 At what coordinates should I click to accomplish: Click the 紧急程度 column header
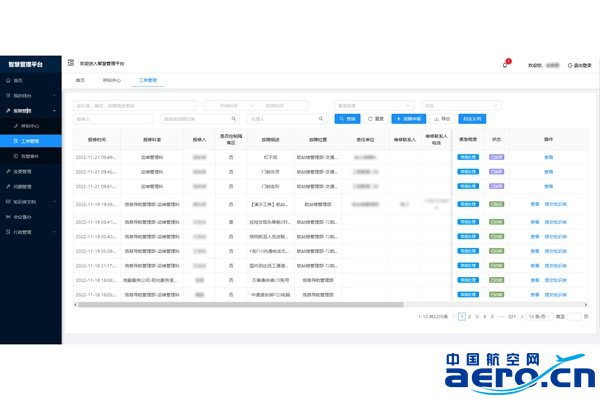point(468,140)
